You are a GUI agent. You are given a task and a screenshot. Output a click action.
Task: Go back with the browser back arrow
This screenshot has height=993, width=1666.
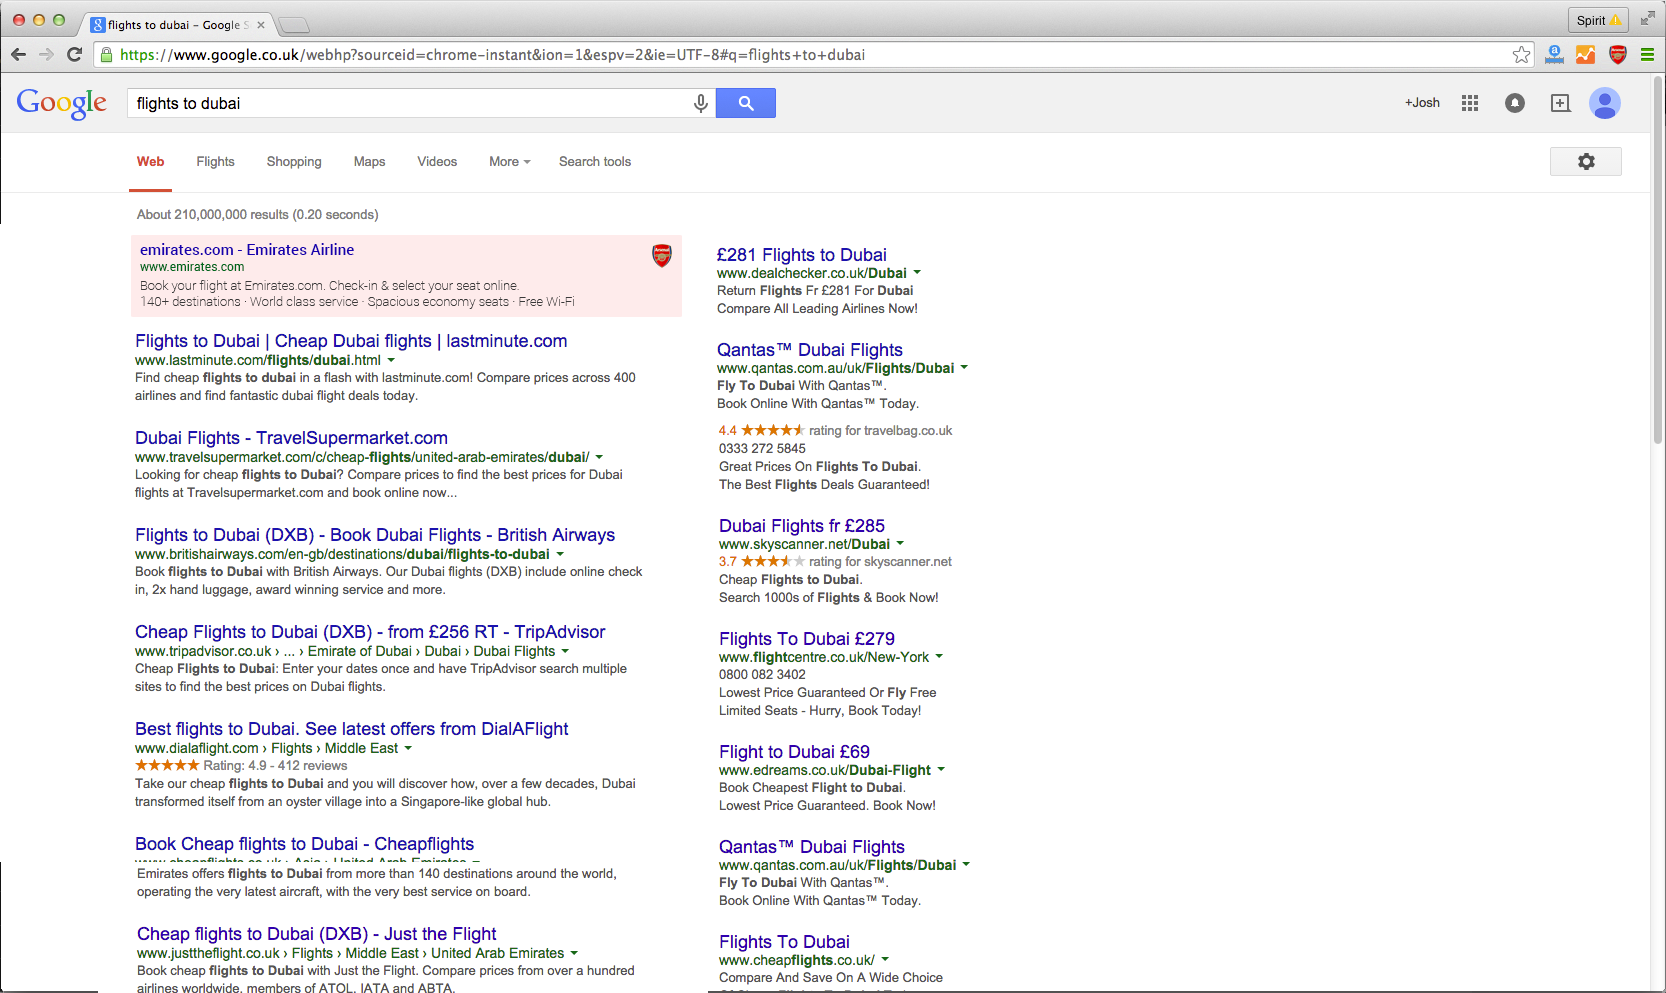point(18,54)
